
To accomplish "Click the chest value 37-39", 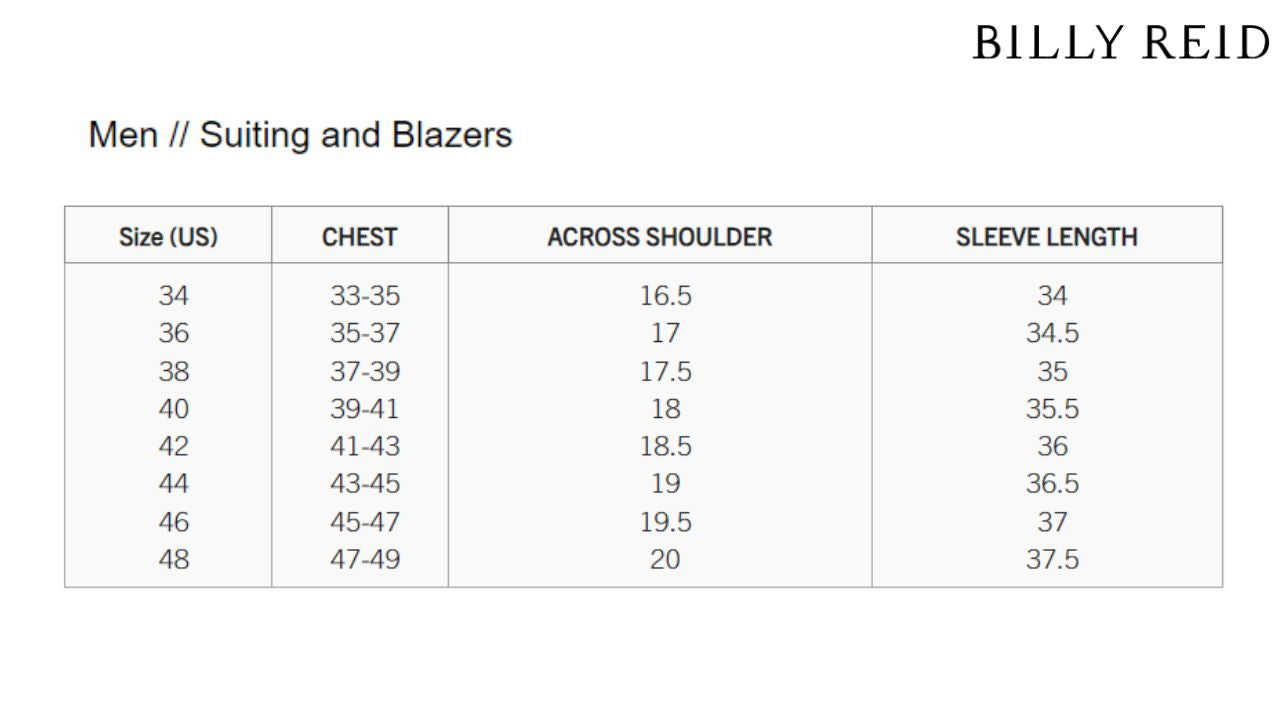I will (x=365, y=371).
